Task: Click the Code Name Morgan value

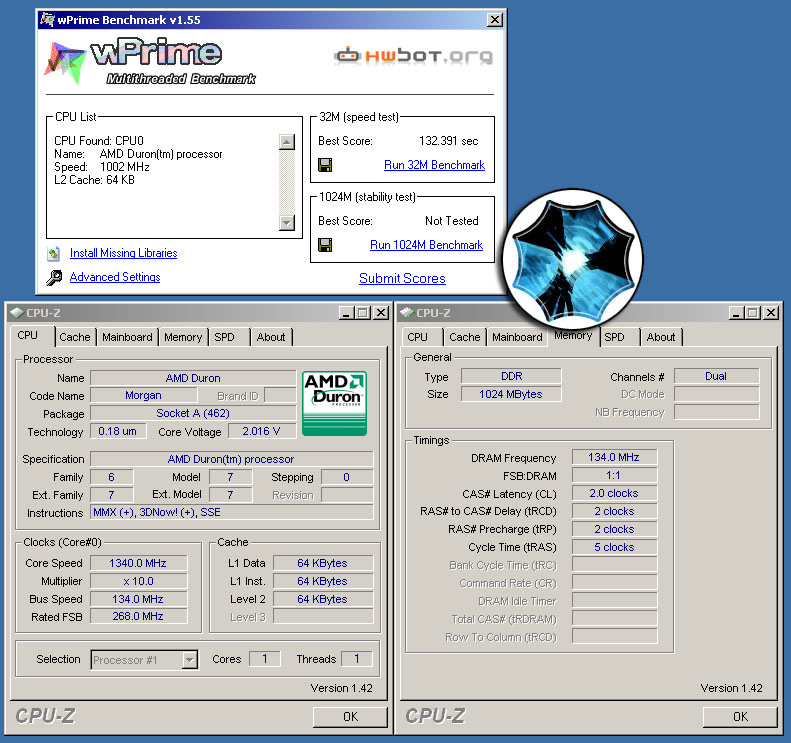Action: click(143, 395)
